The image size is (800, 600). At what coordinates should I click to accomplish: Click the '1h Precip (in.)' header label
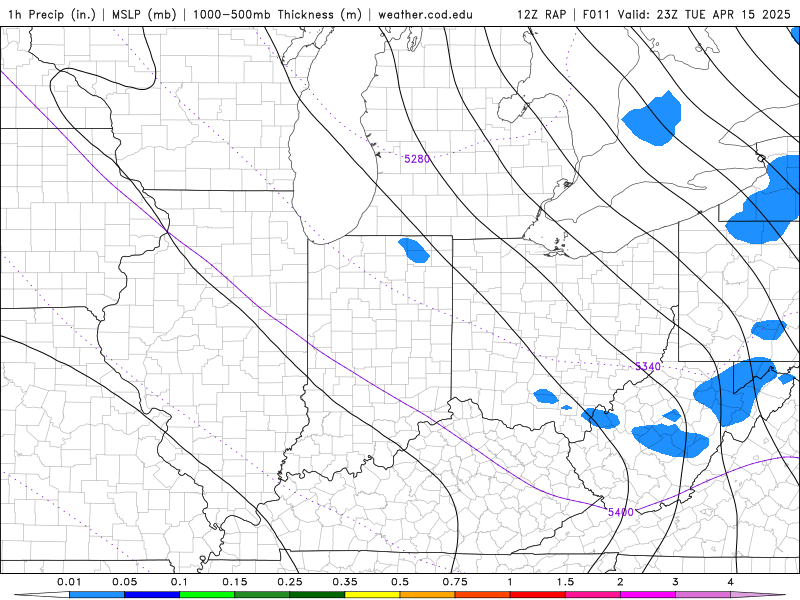(x=52, y=14)
